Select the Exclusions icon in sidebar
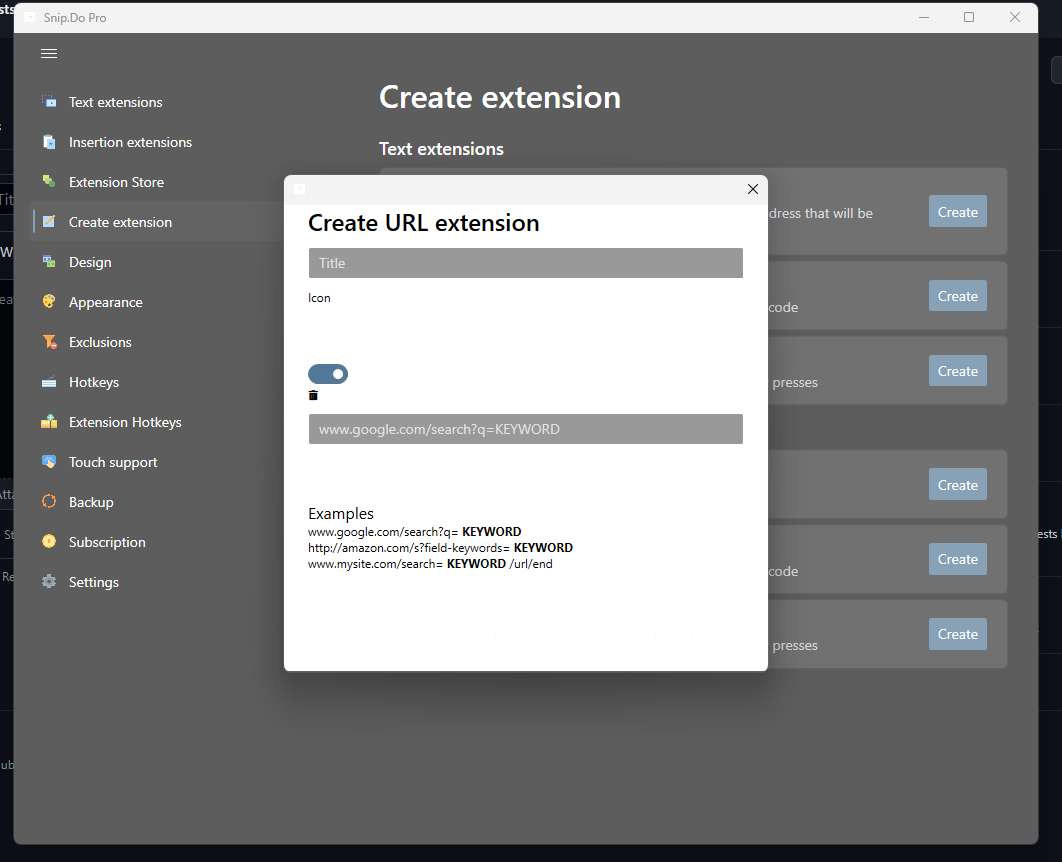The height and width of the screenshot is (862, 1062). [x=48, y=341]
